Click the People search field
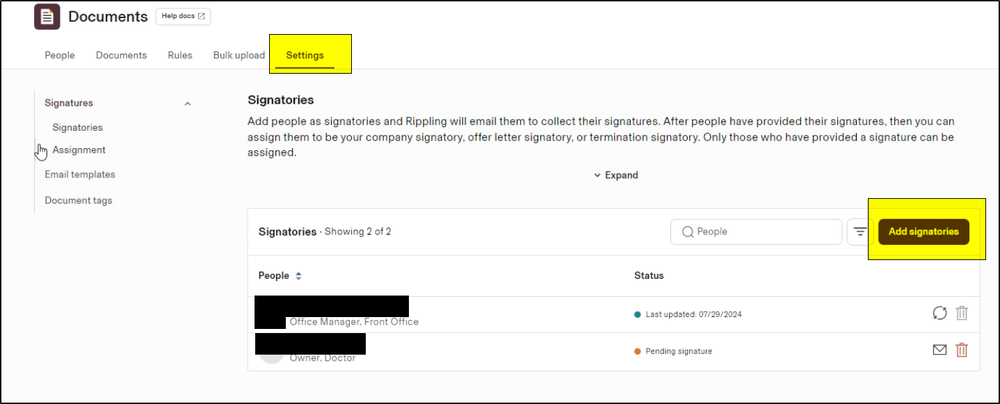 (x=756, y=232)
